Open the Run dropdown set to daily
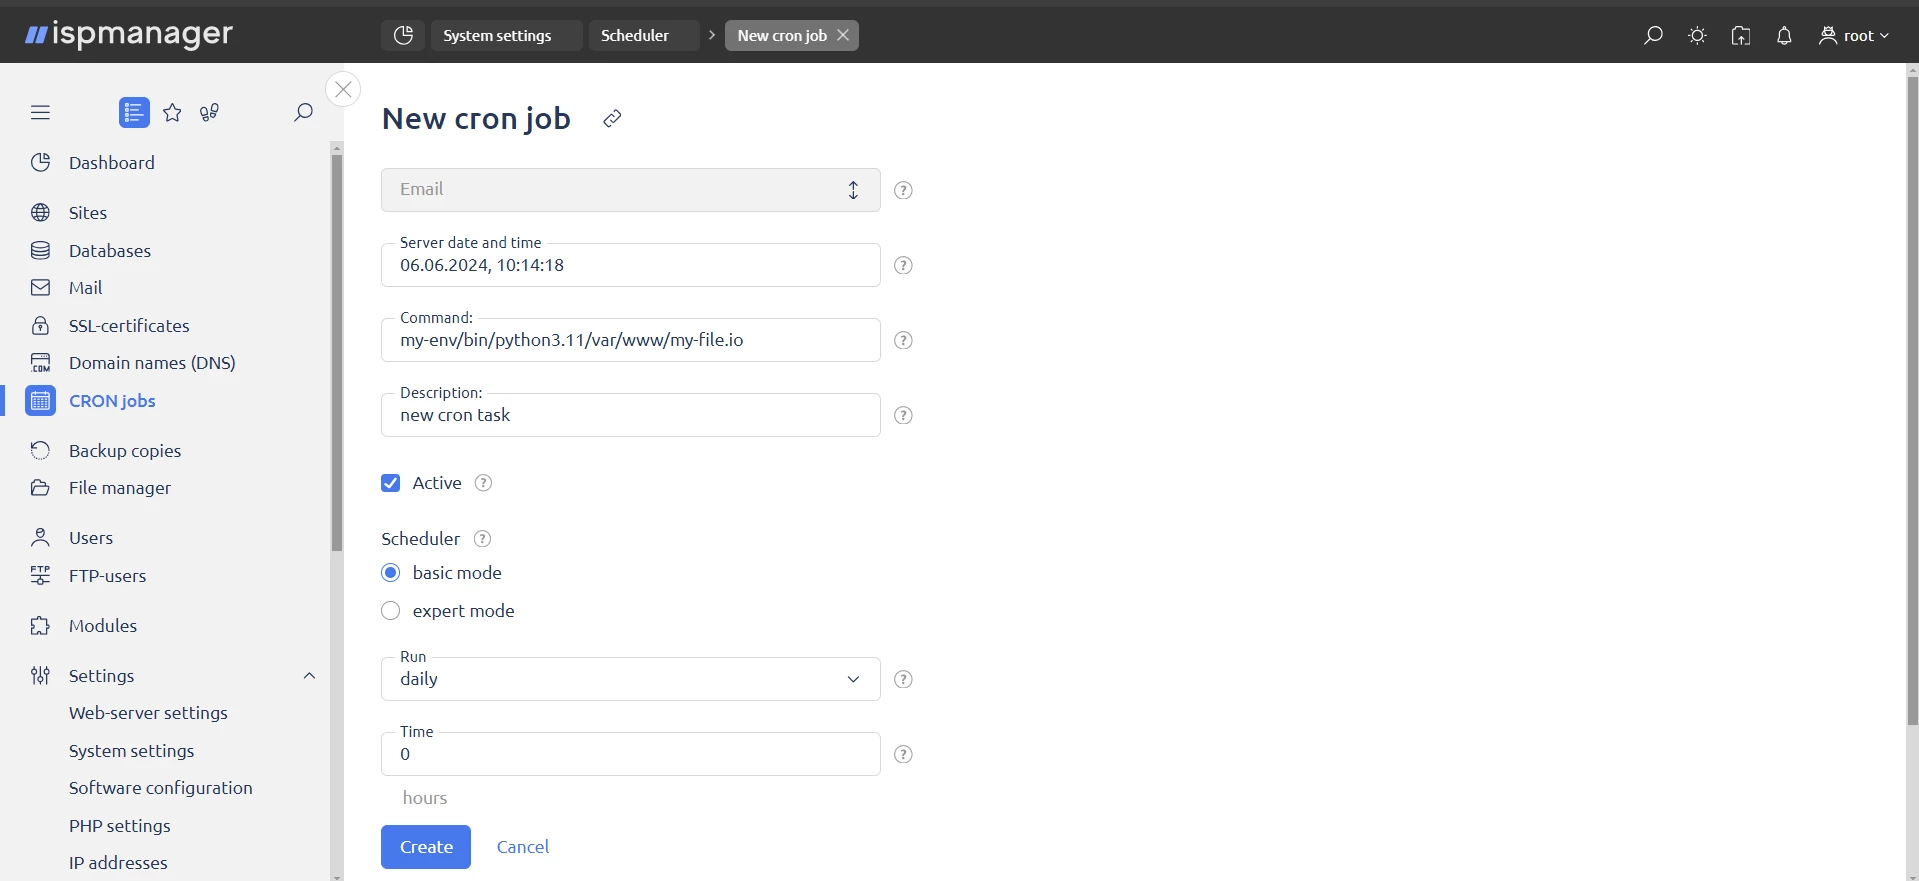The height and width of the screenshot is (881, 1919). [x=630, y=679]
